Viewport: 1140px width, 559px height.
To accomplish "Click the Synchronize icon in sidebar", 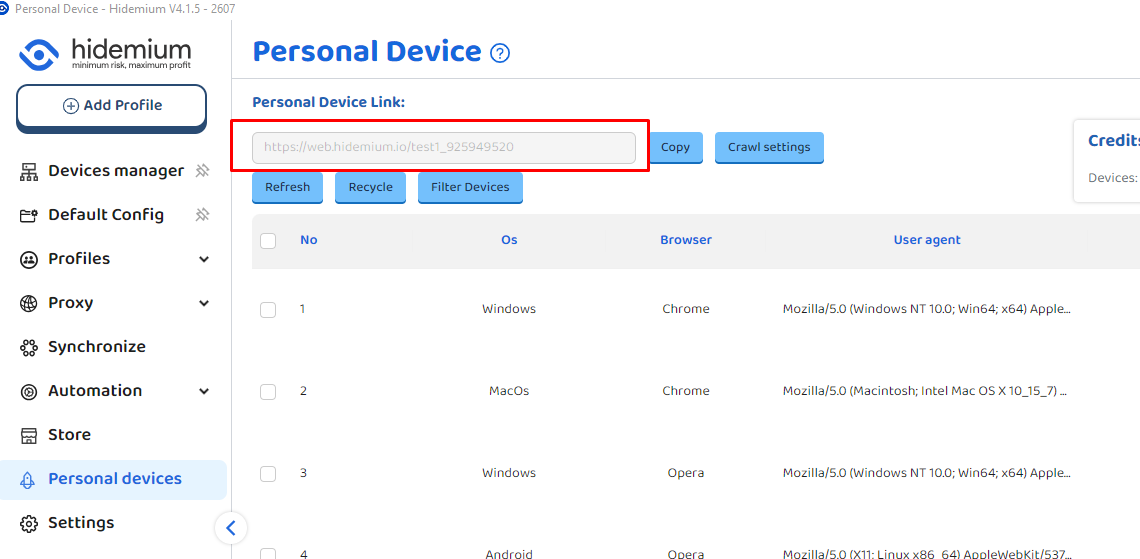I will 29,347.
